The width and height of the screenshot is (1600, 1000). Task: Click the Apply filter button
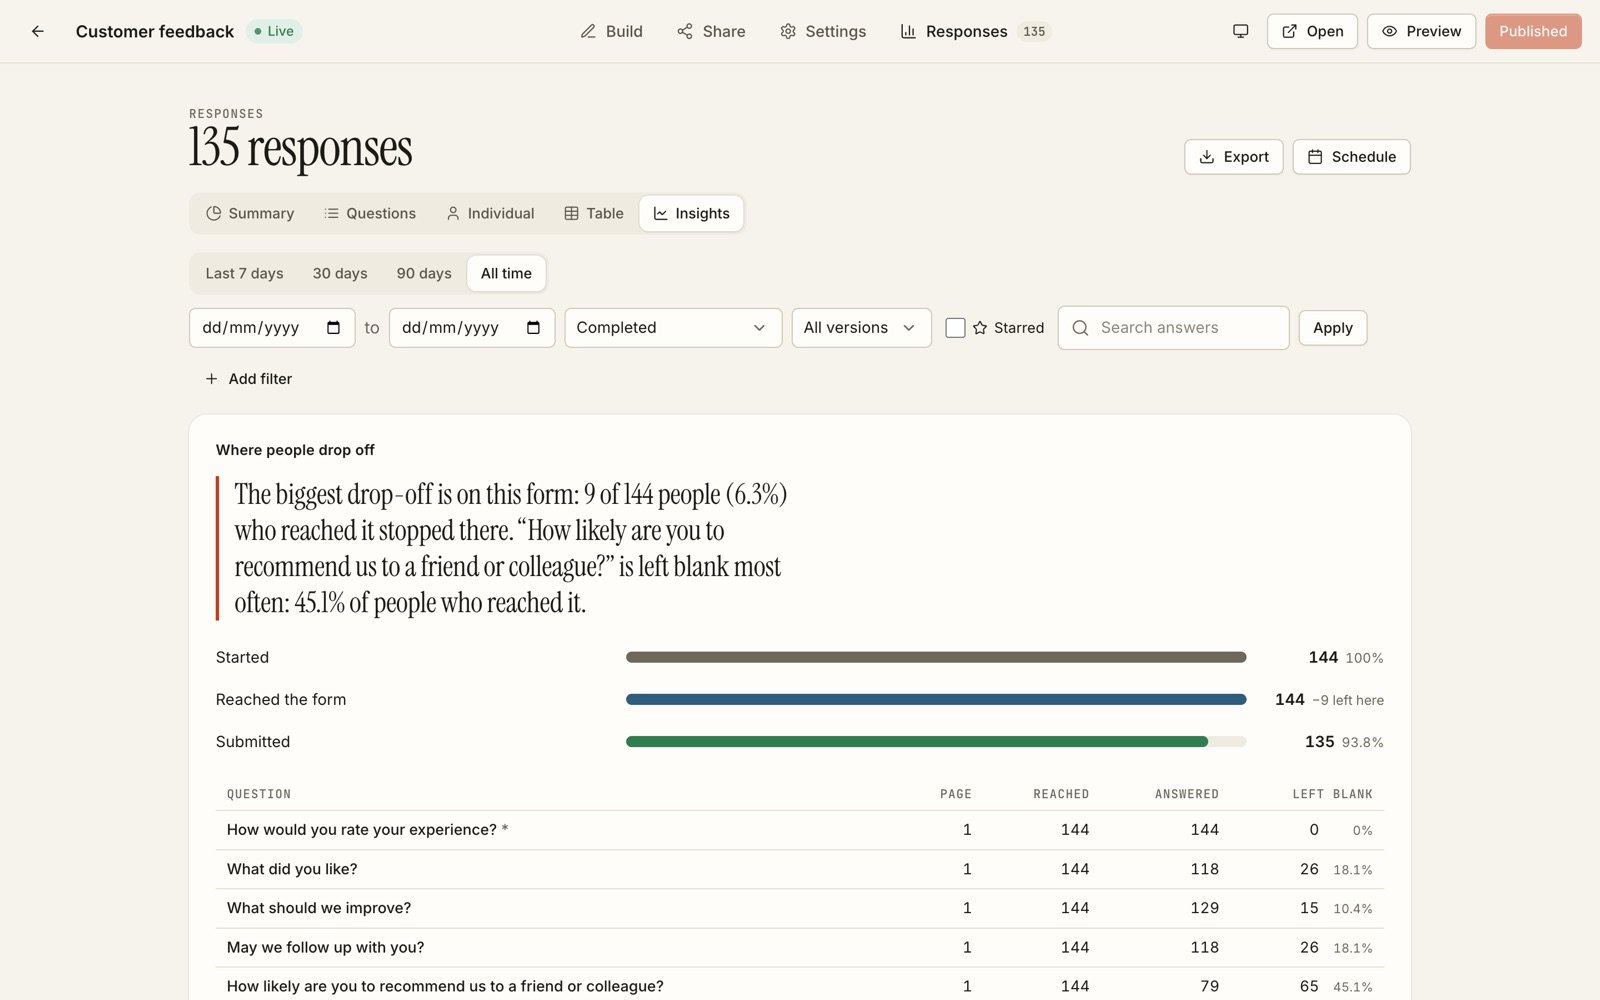click(x=1332, y=328)
